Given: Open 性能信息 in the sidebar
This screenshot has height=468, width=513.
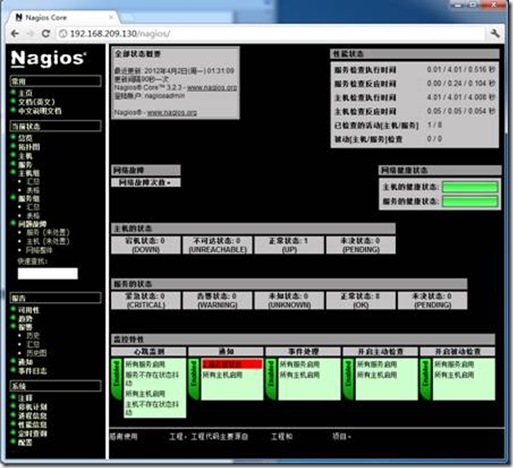Looking at the screenshot, I should pyautogui.click(x=33, y=424).
